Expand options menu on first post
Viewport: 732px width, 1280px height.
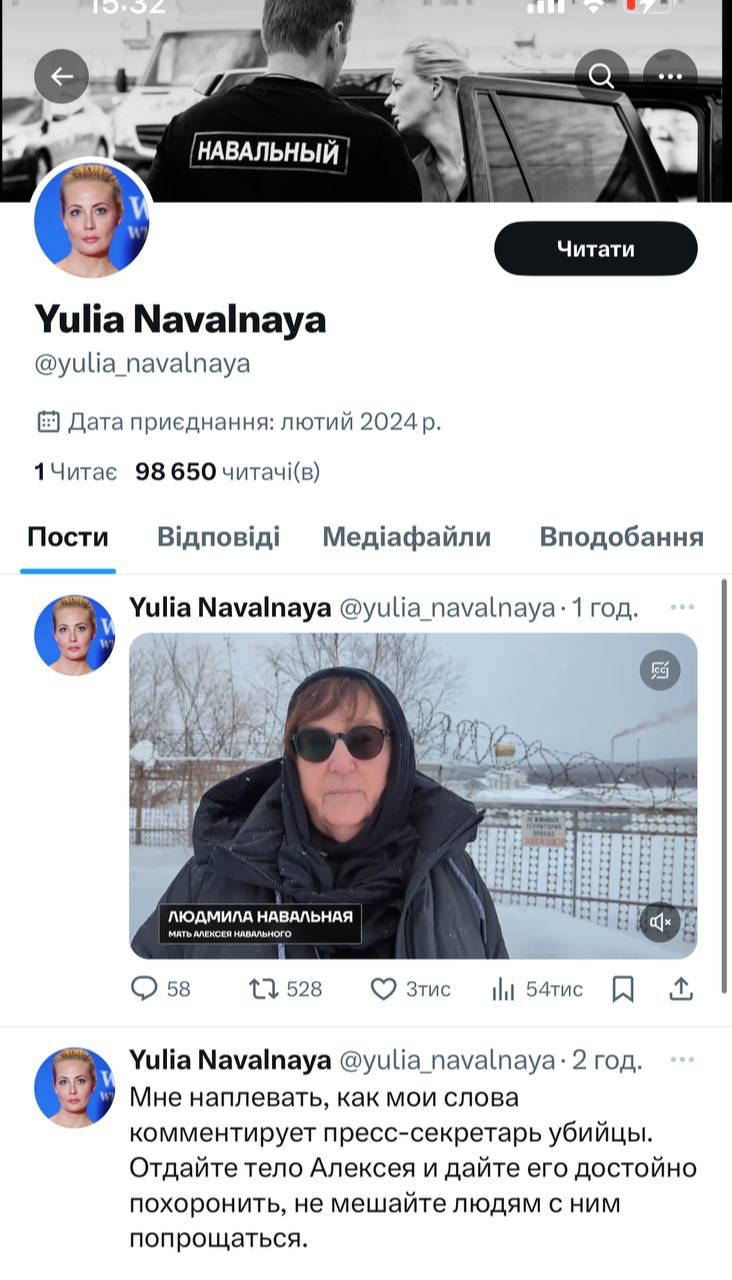pos(682,607)
